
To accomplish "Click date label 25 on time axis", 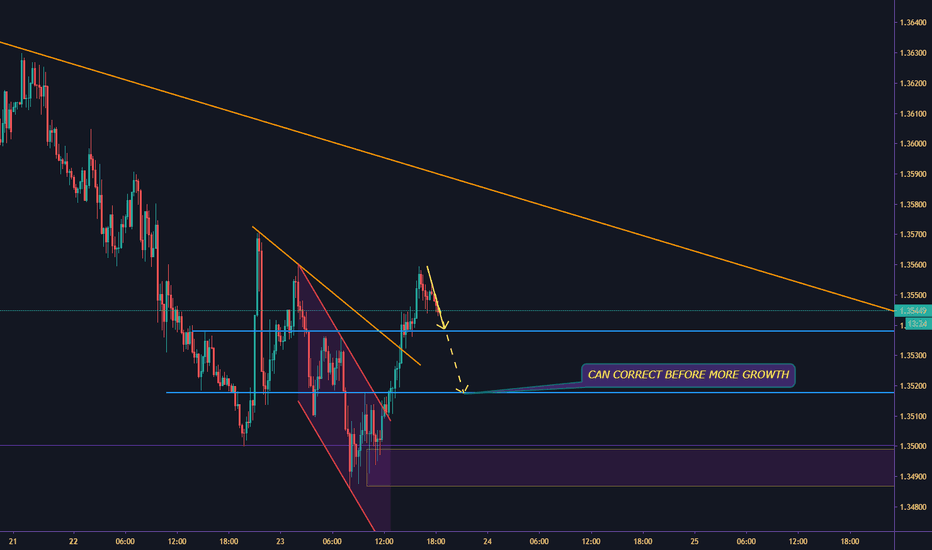I will coord(694,542).
